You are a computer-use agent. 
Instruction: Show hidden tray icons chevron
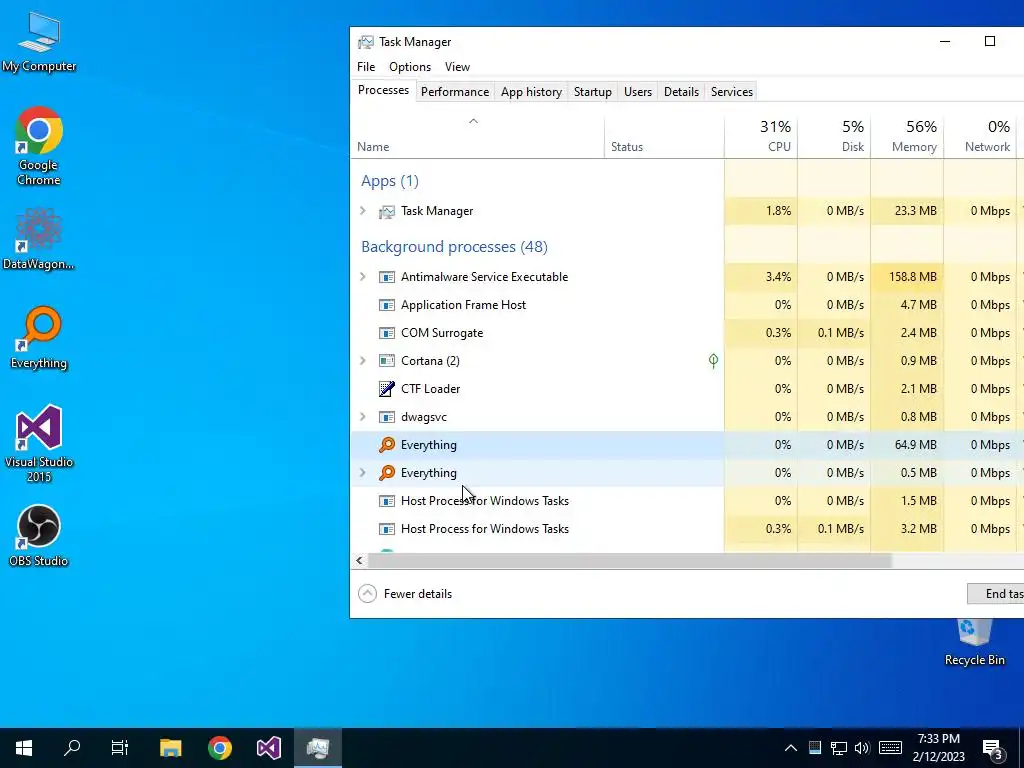(x=790, y=748)
